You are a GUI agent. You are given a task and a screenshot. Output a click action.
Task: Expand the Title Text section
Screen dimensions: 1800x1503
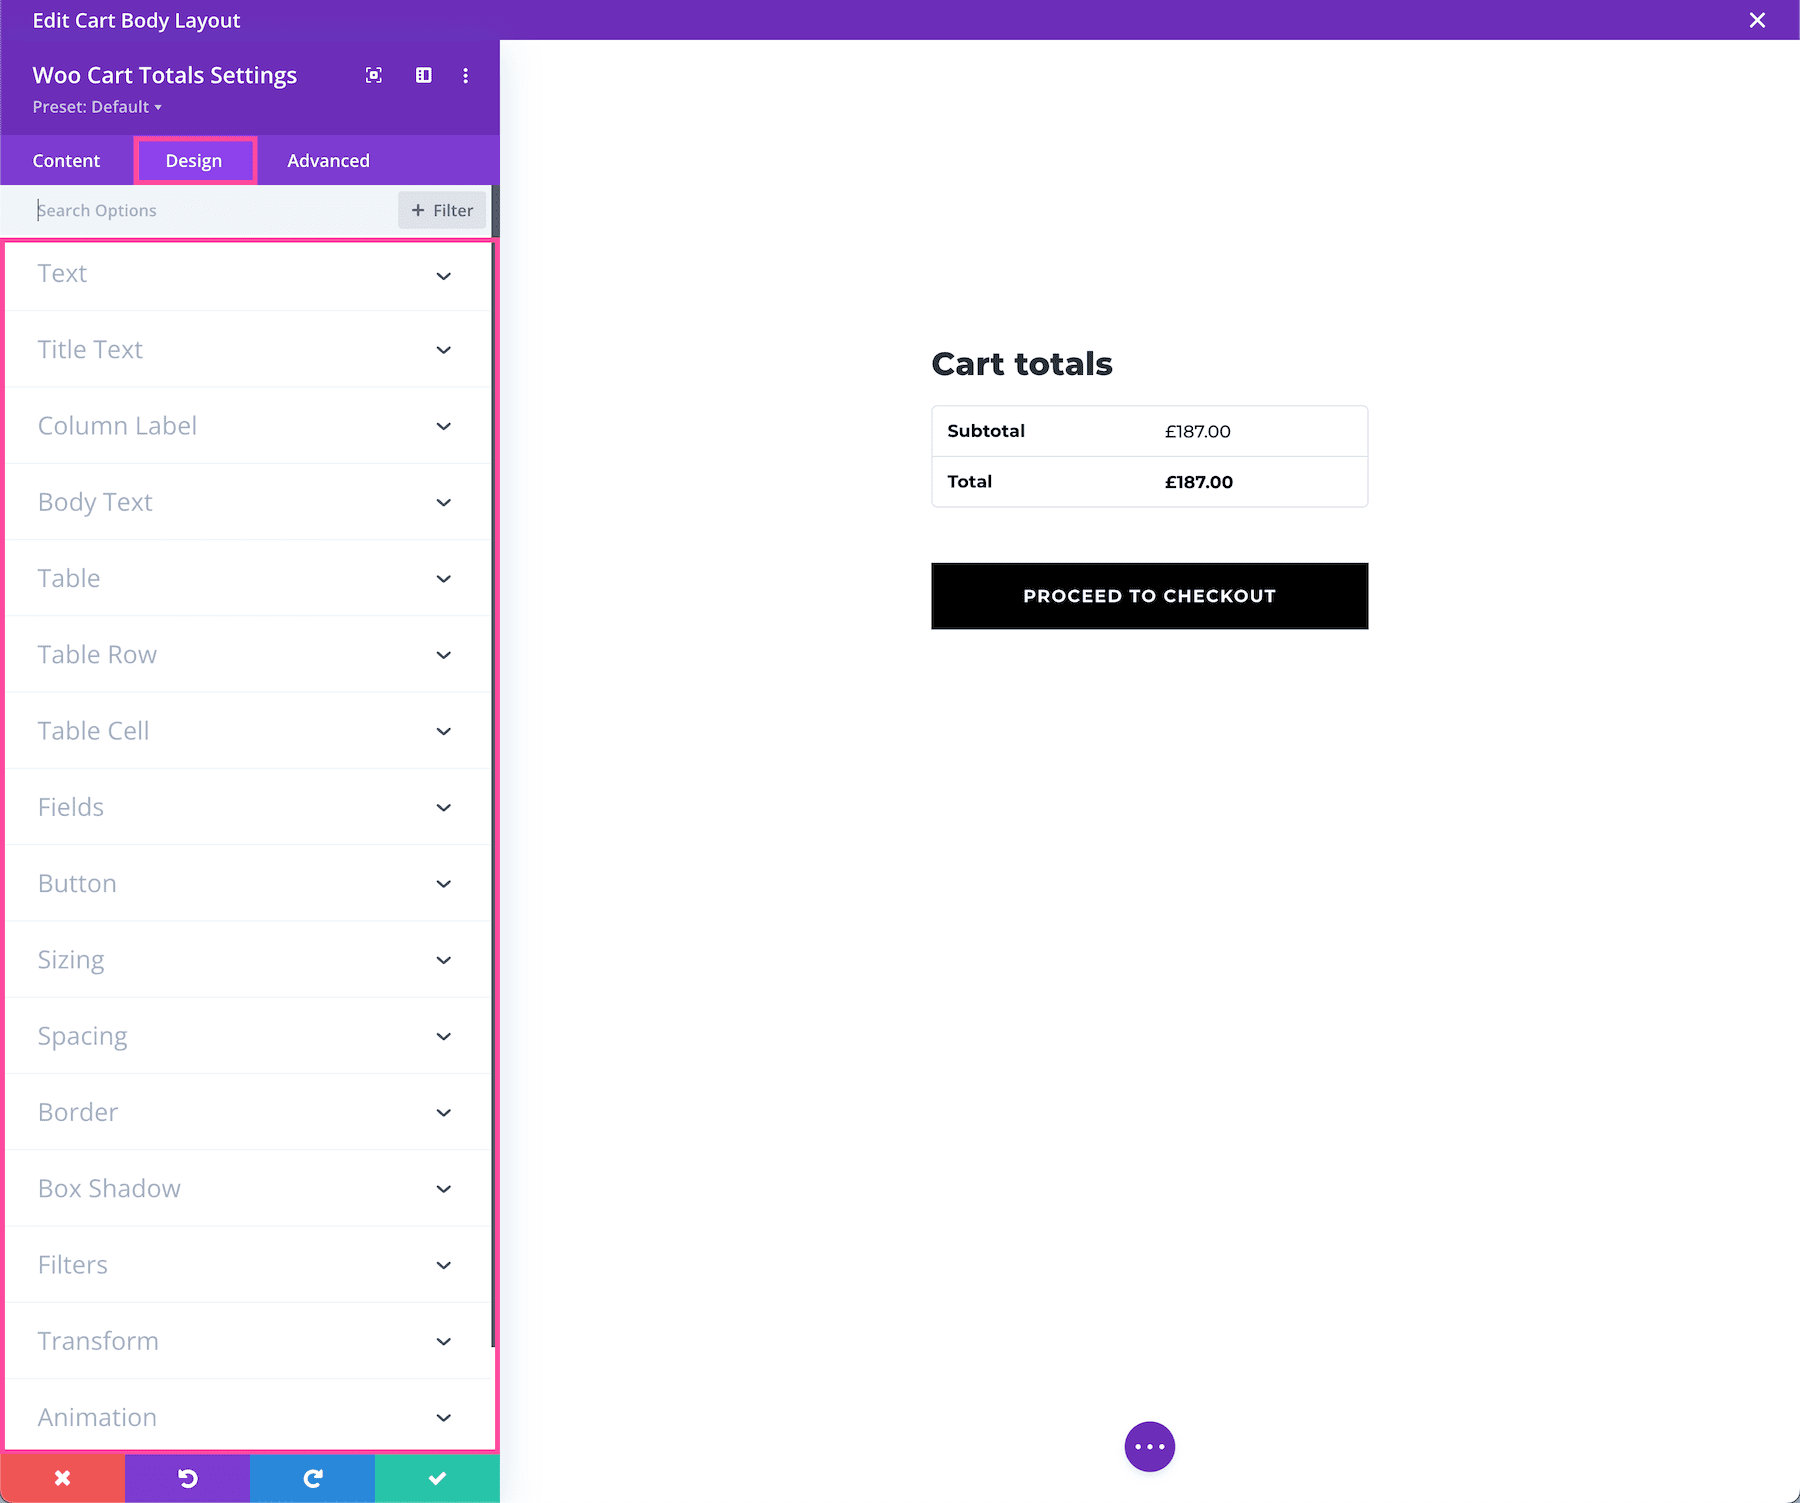click(248, 349)
